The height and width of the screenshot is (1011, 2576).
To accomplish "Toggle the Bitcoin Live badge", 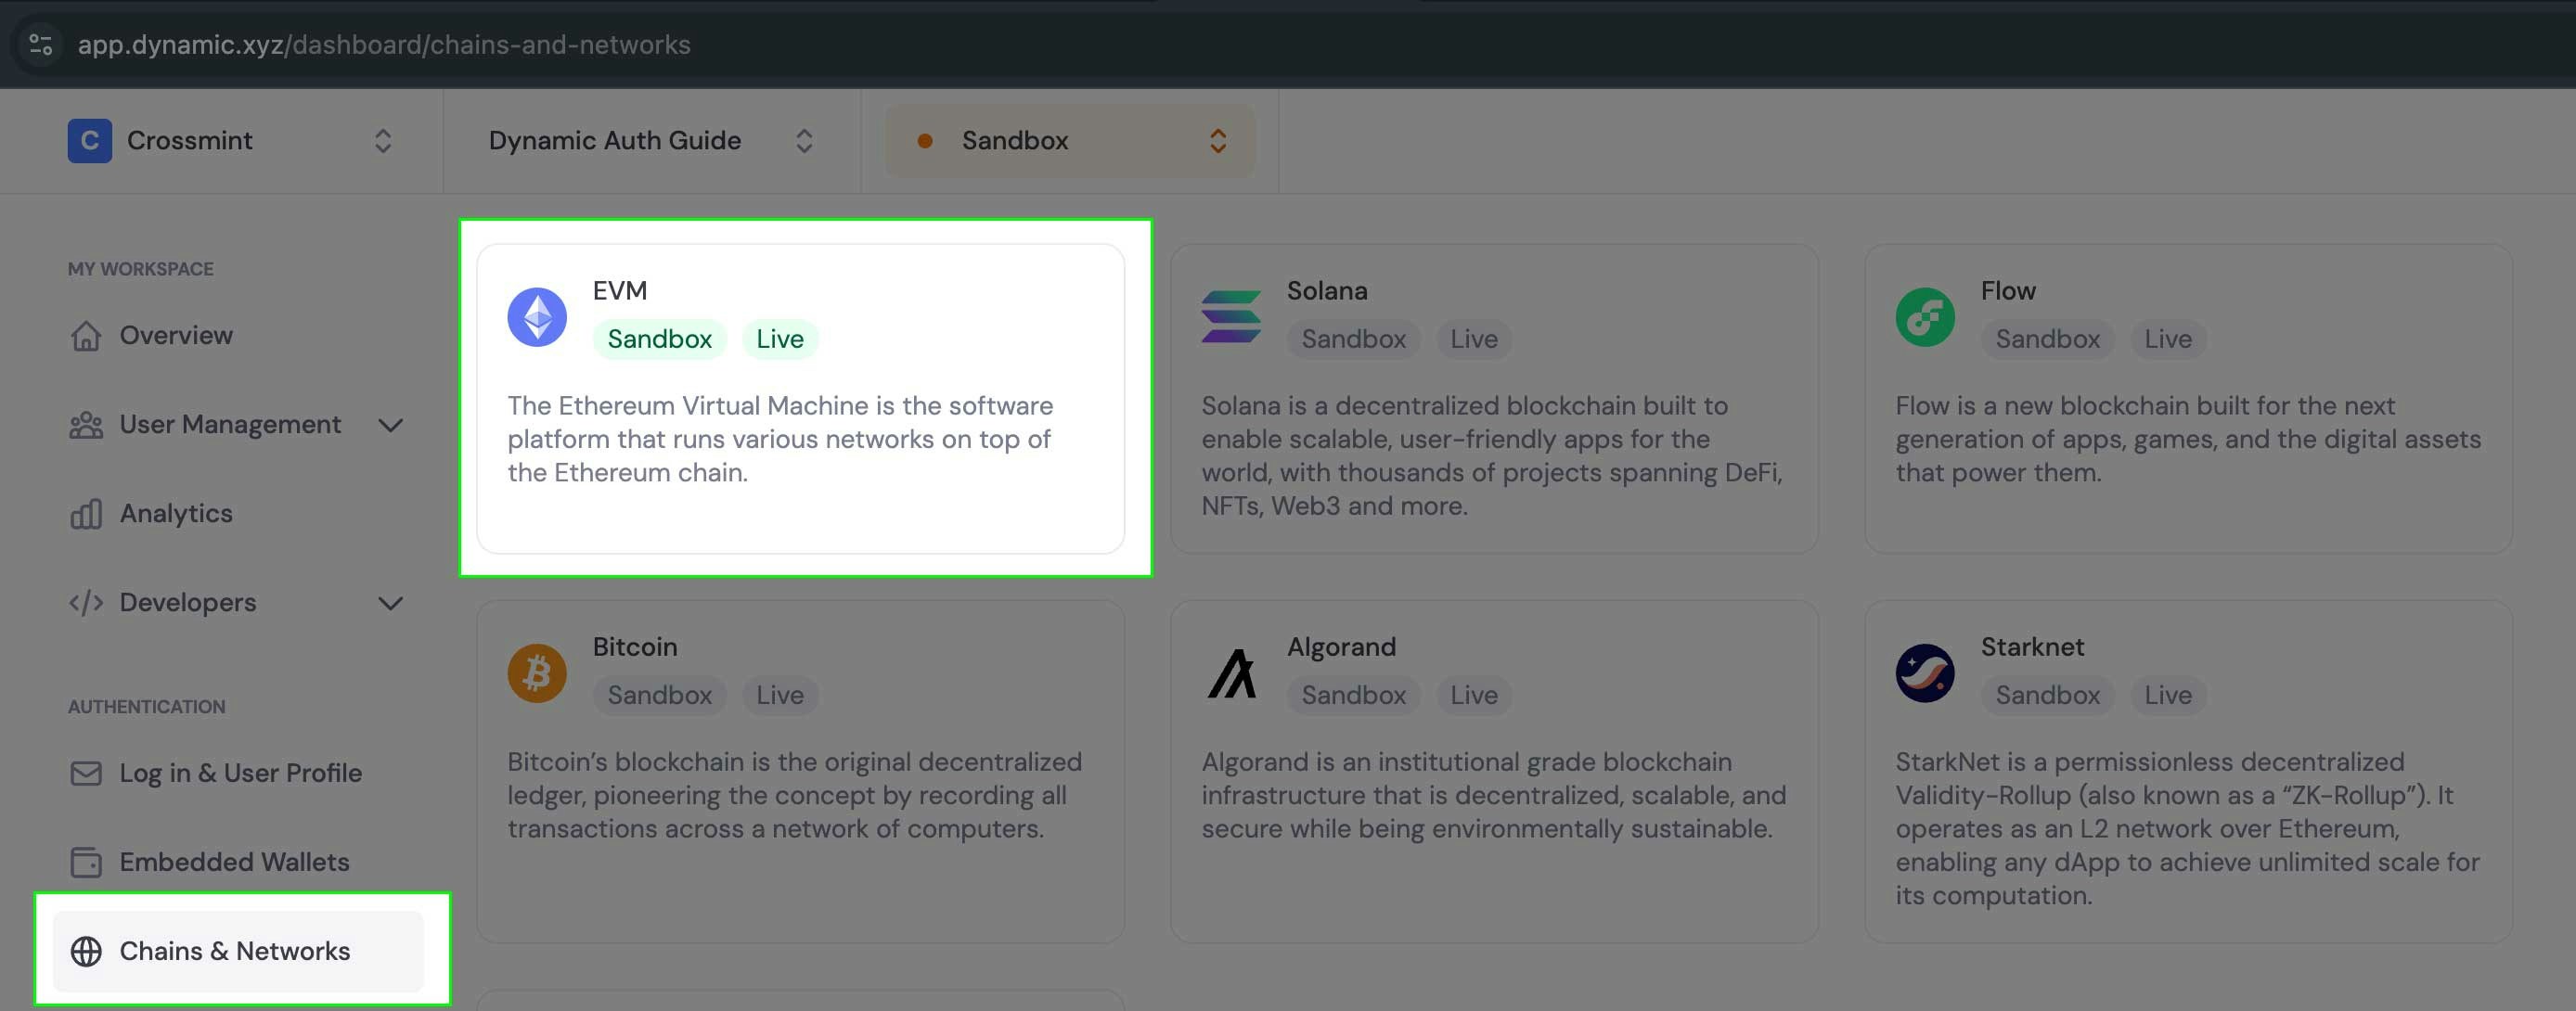I will pyautogui.click(x=780, y=695).
